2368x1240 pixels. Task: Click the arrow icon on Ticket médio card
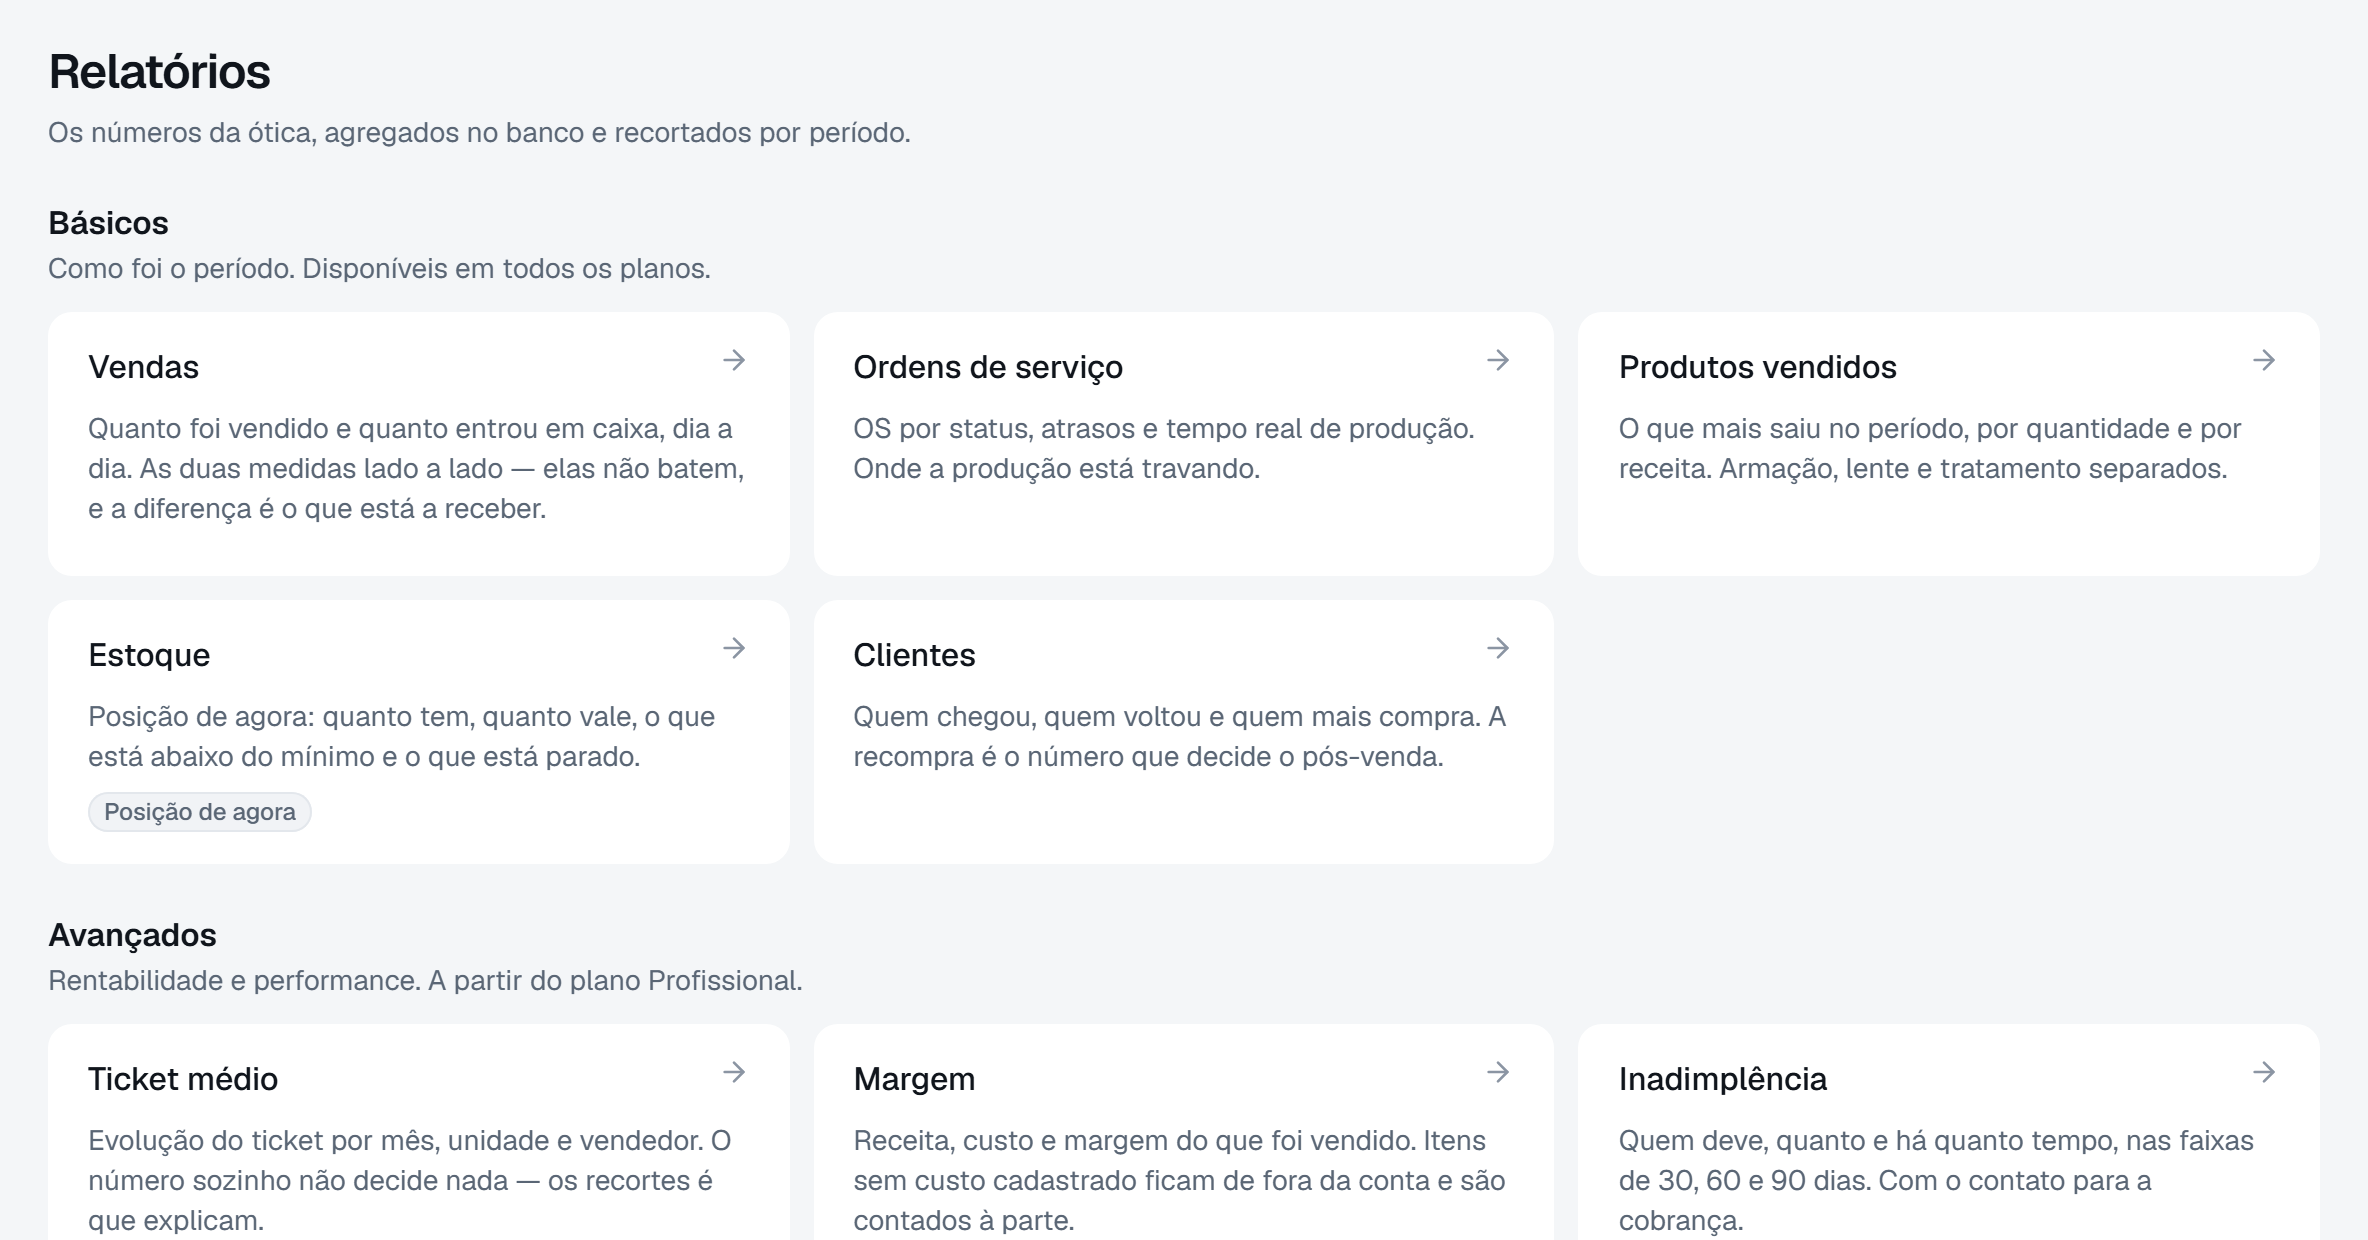tap(734, 1072)
